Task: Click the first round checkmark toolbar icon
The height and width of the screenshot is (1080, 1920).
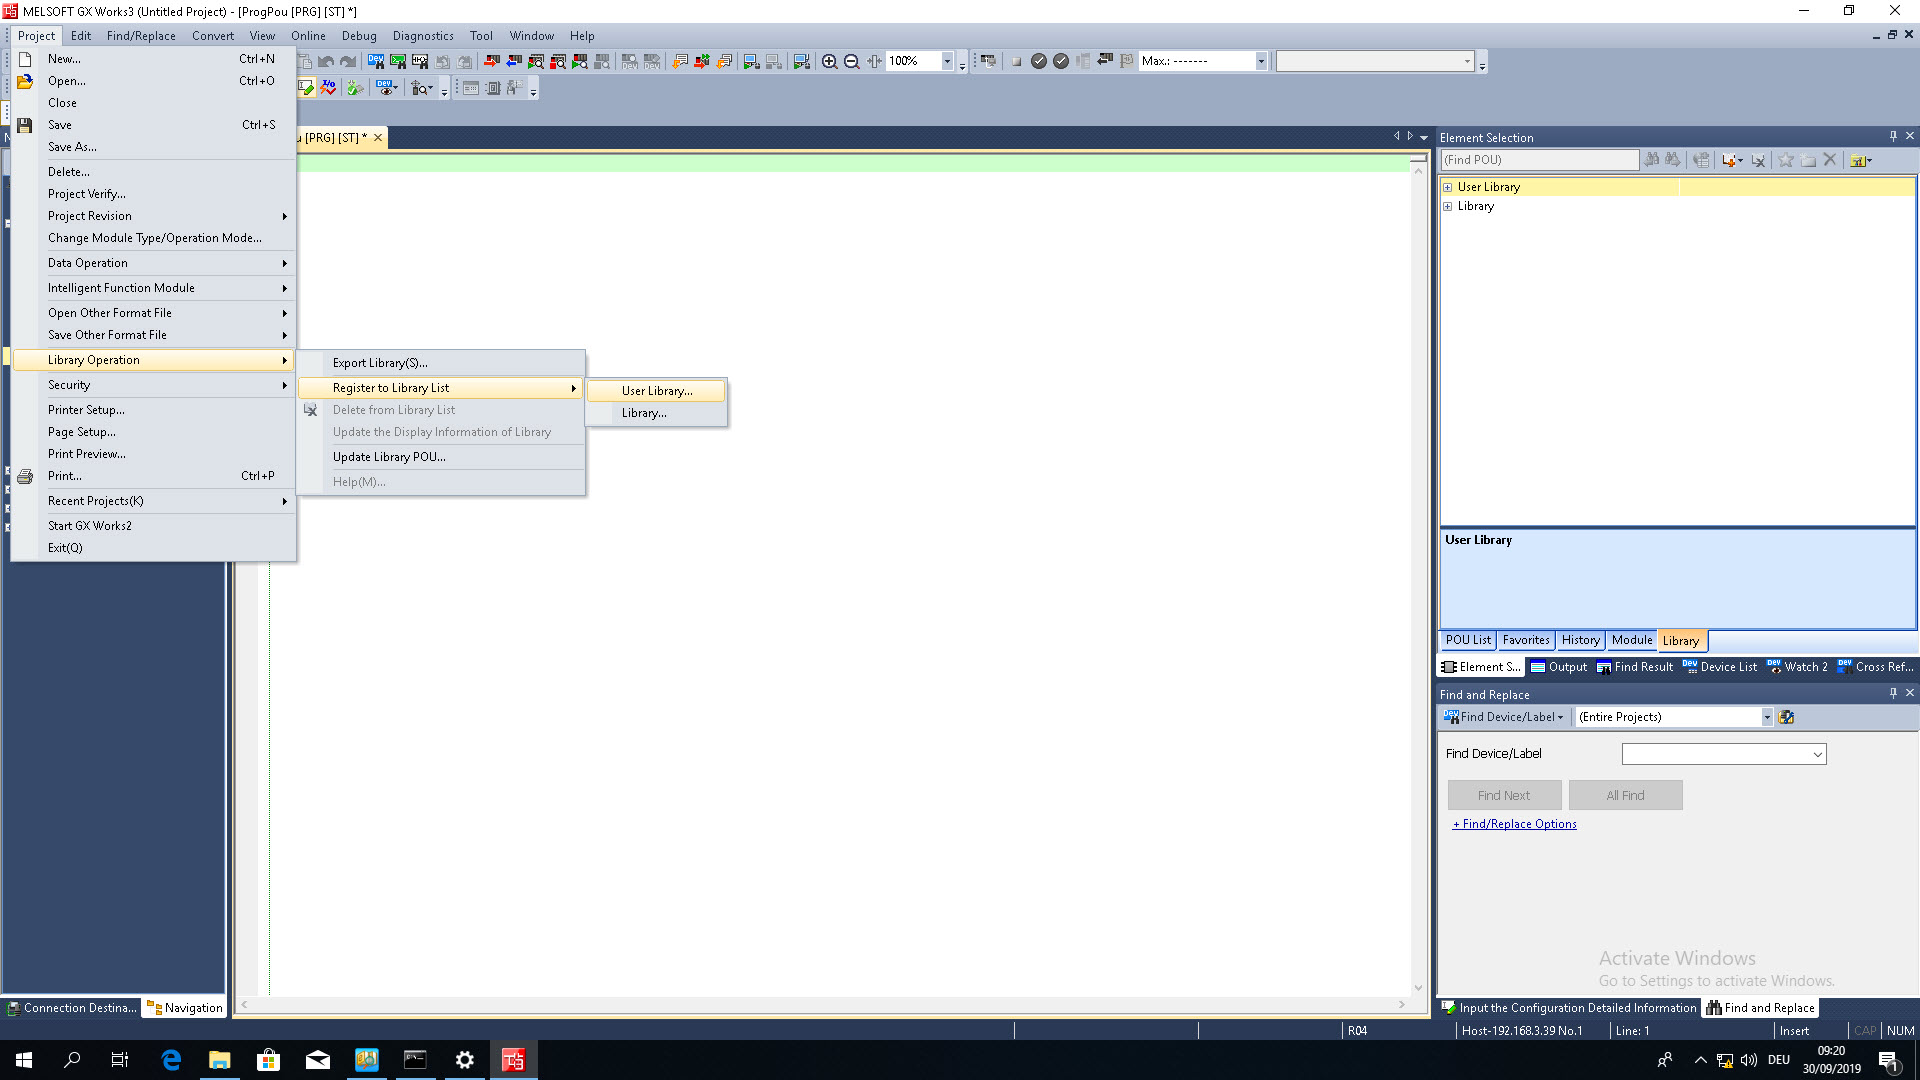Action: click(x=1039, y=62)
